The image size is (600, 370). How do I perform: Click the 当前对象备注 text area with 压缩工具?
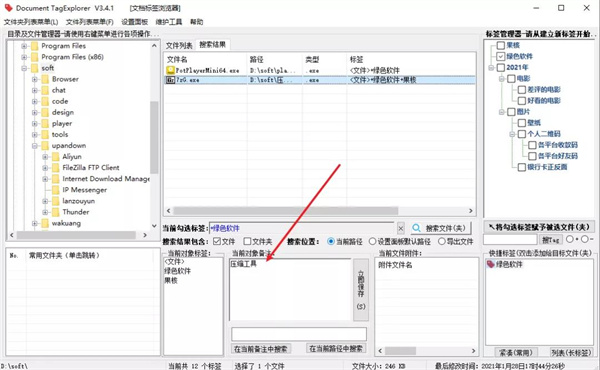(x=290, y=290)
